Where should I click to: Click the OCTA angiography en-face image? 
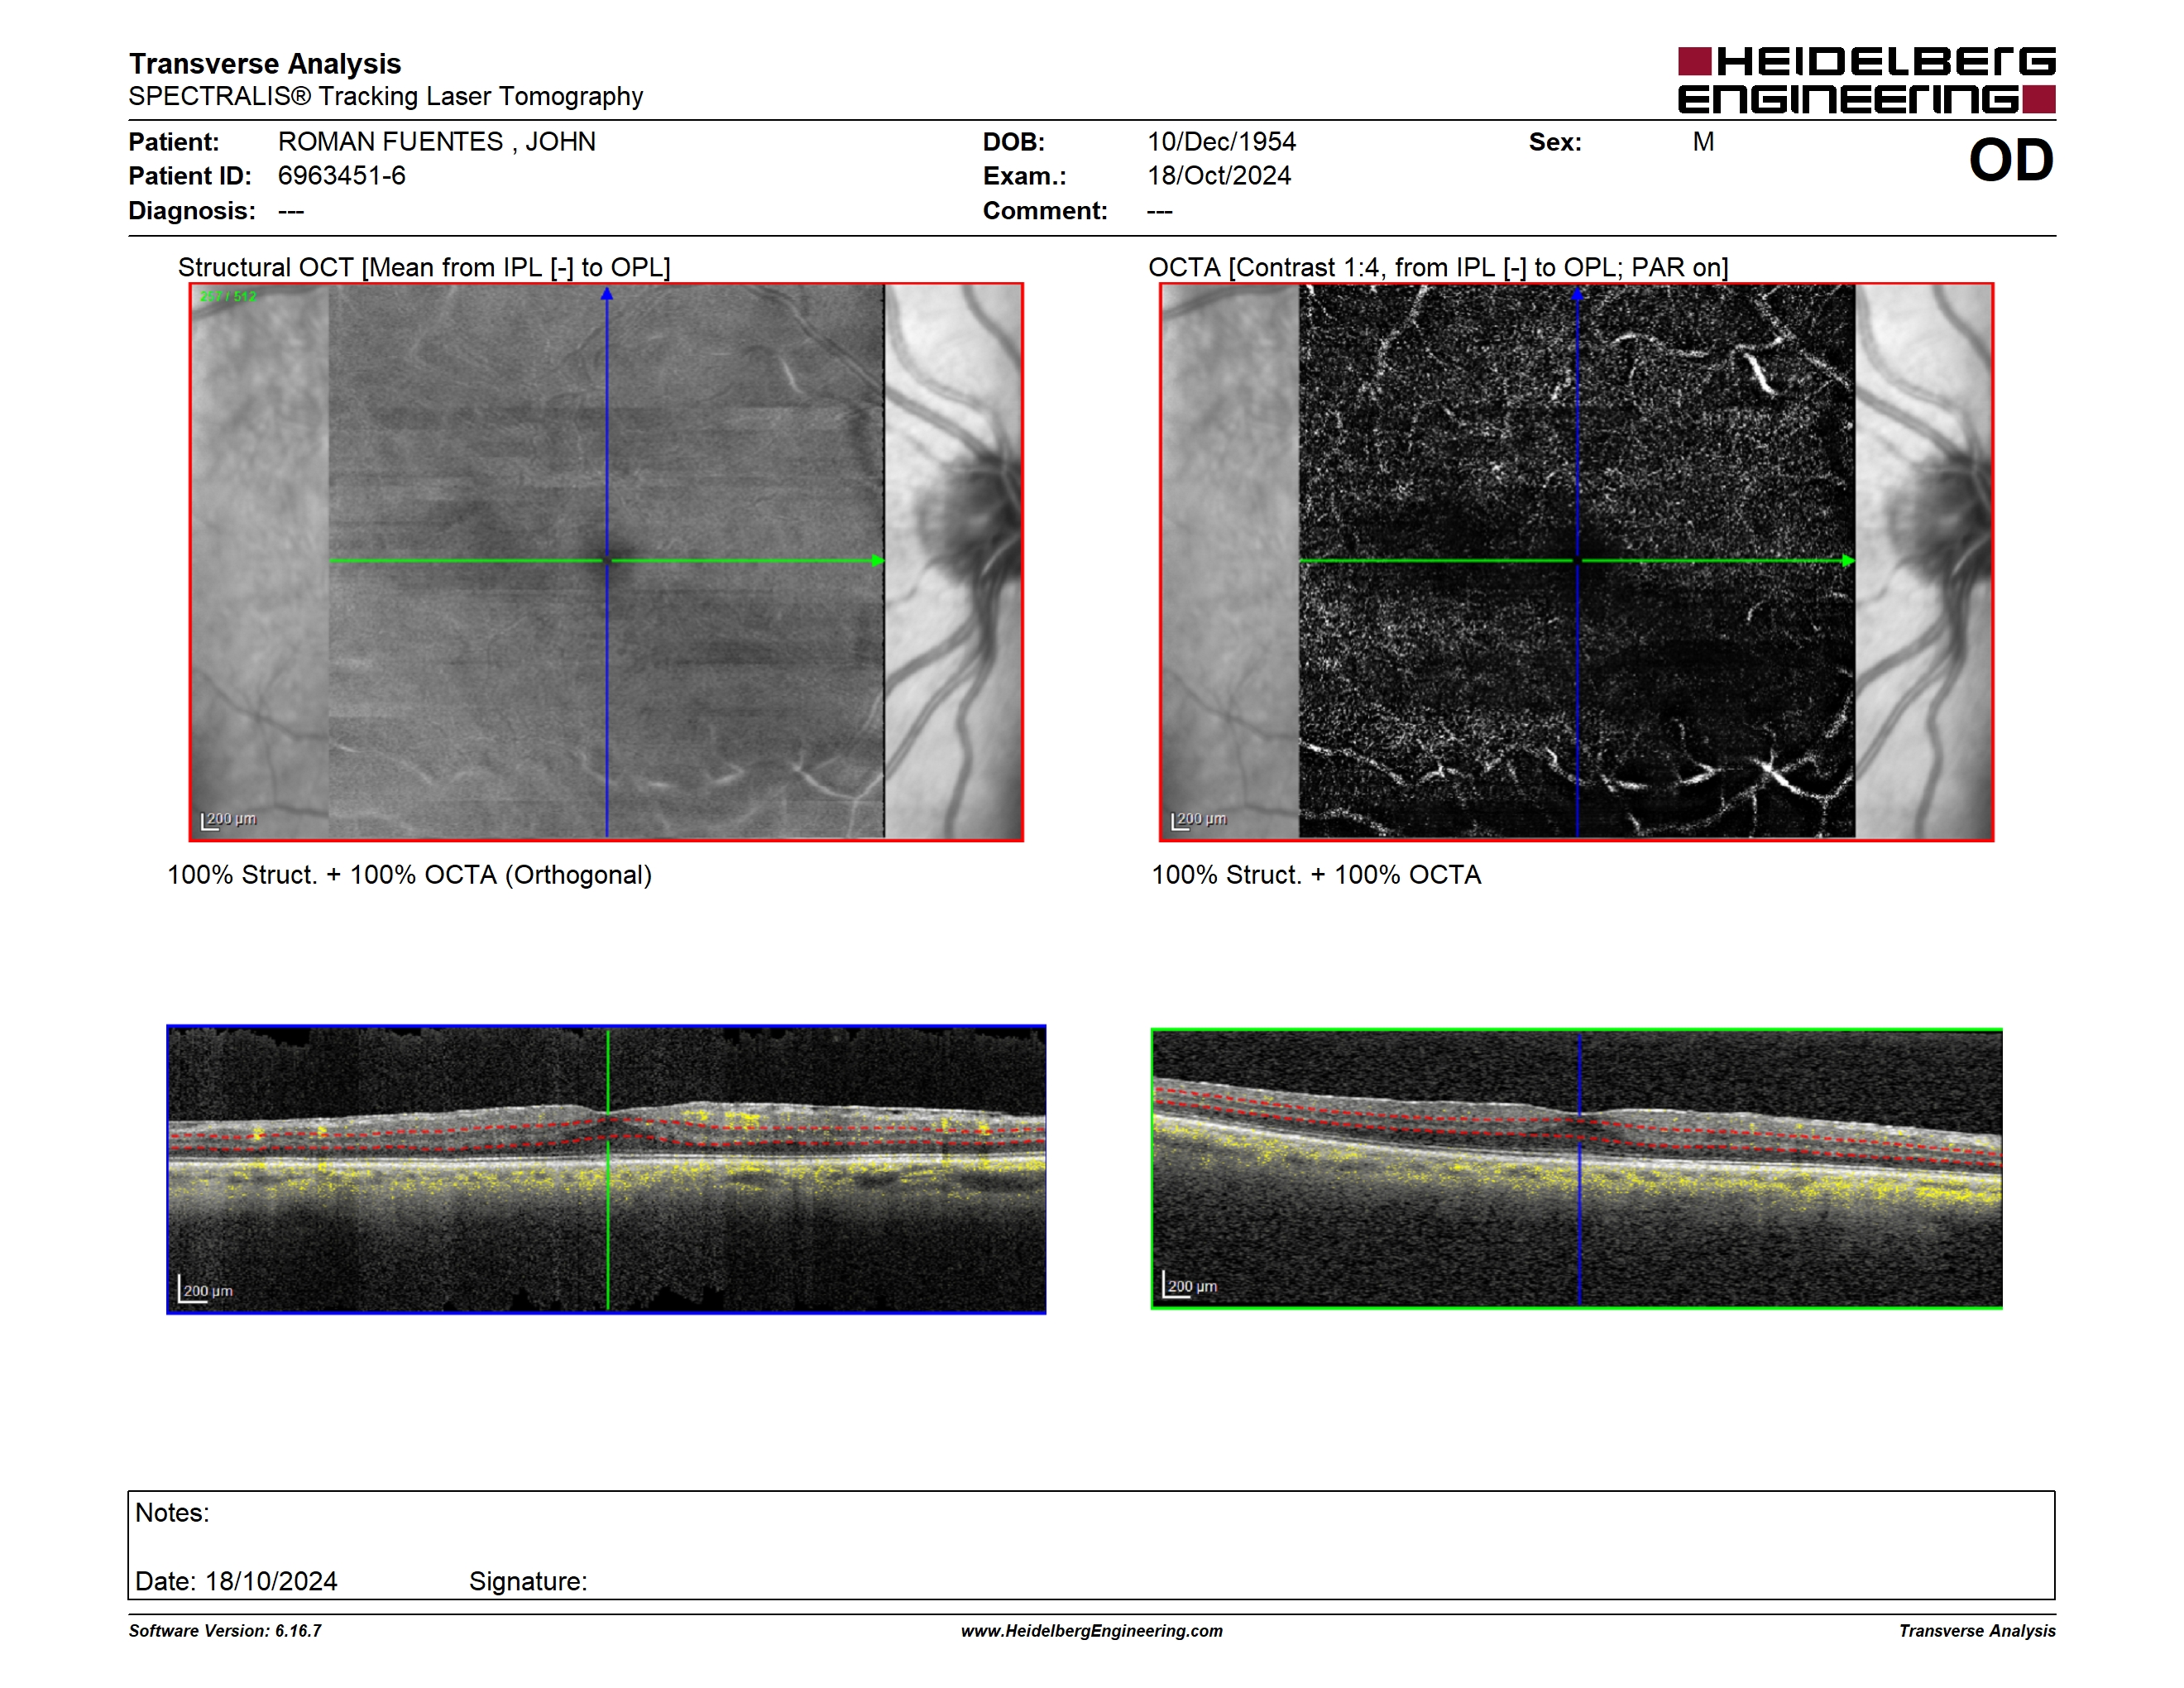pyautogui.click(x=1576, y=562)
